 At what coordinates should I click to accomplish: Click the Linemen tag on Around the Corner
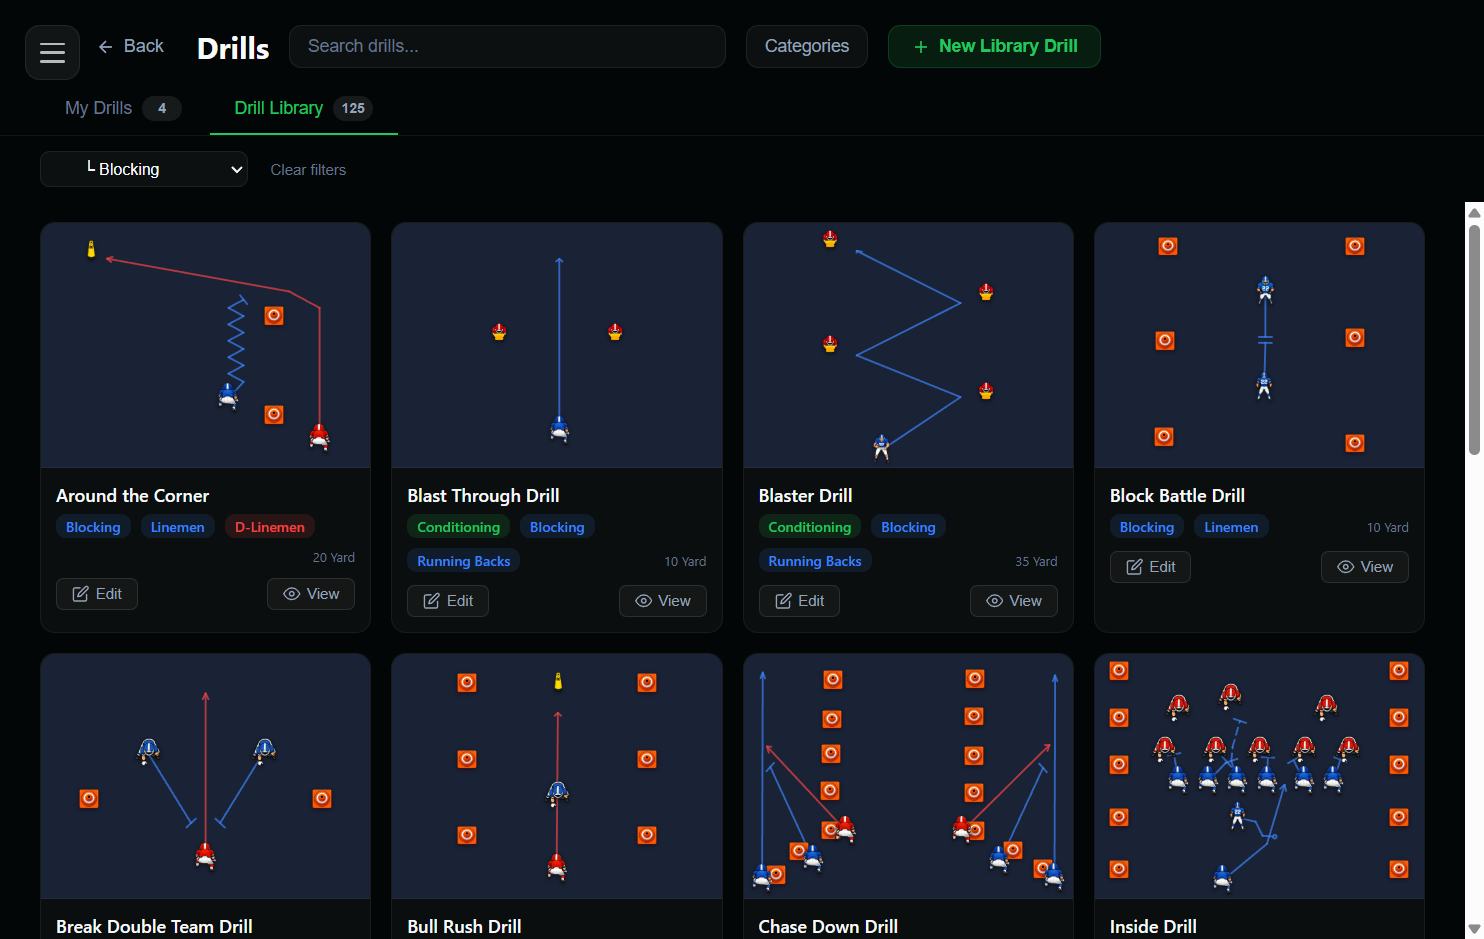(x=178, y=527)
